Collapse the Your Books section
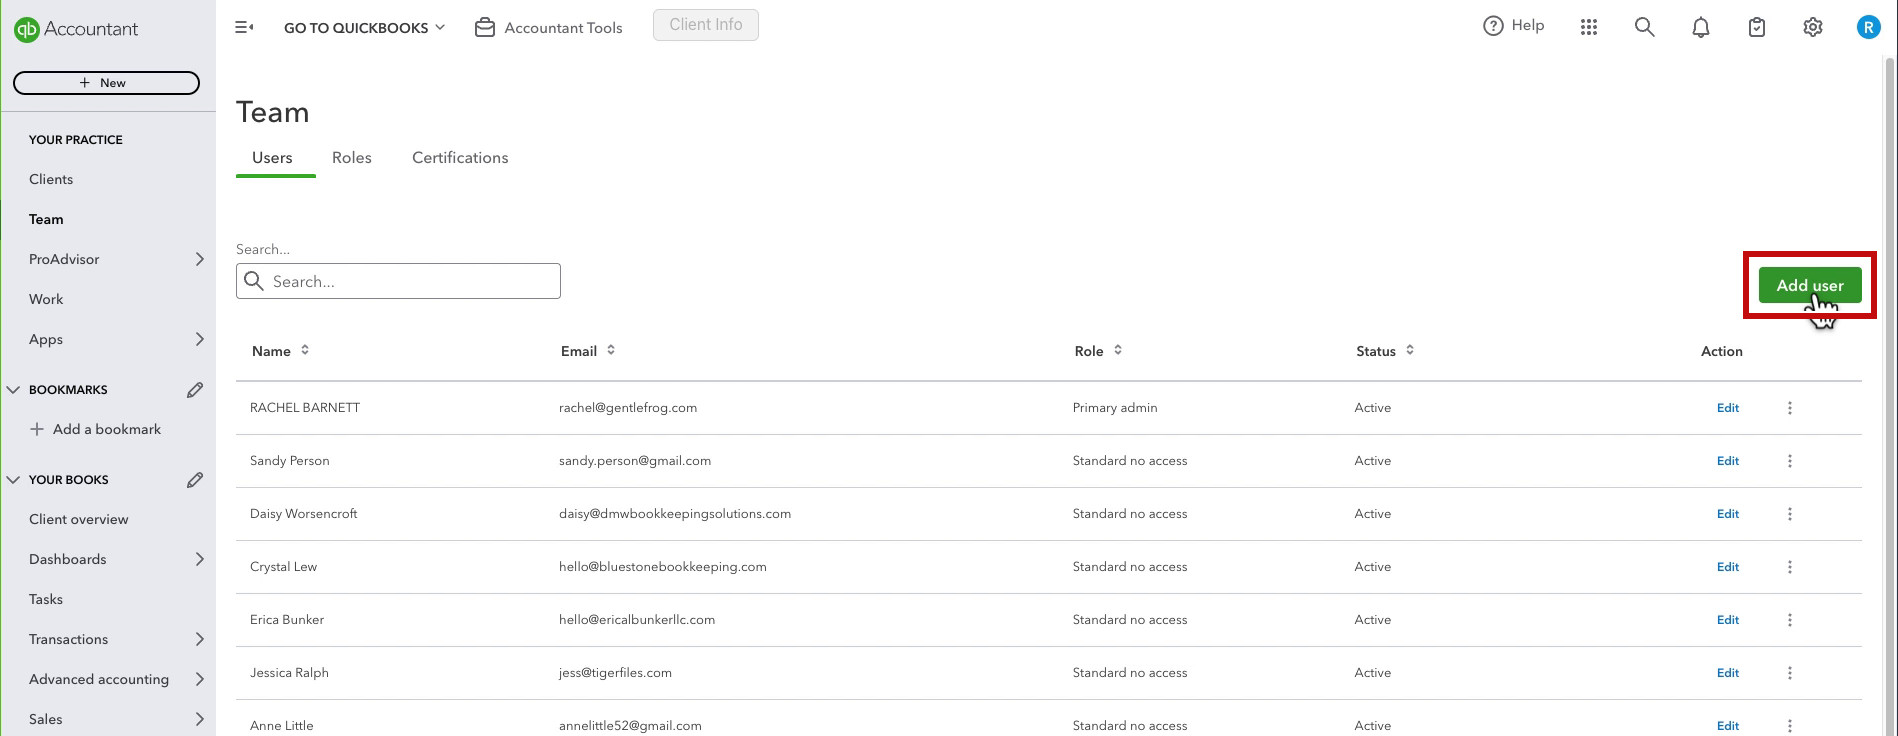 pos(13,480)
